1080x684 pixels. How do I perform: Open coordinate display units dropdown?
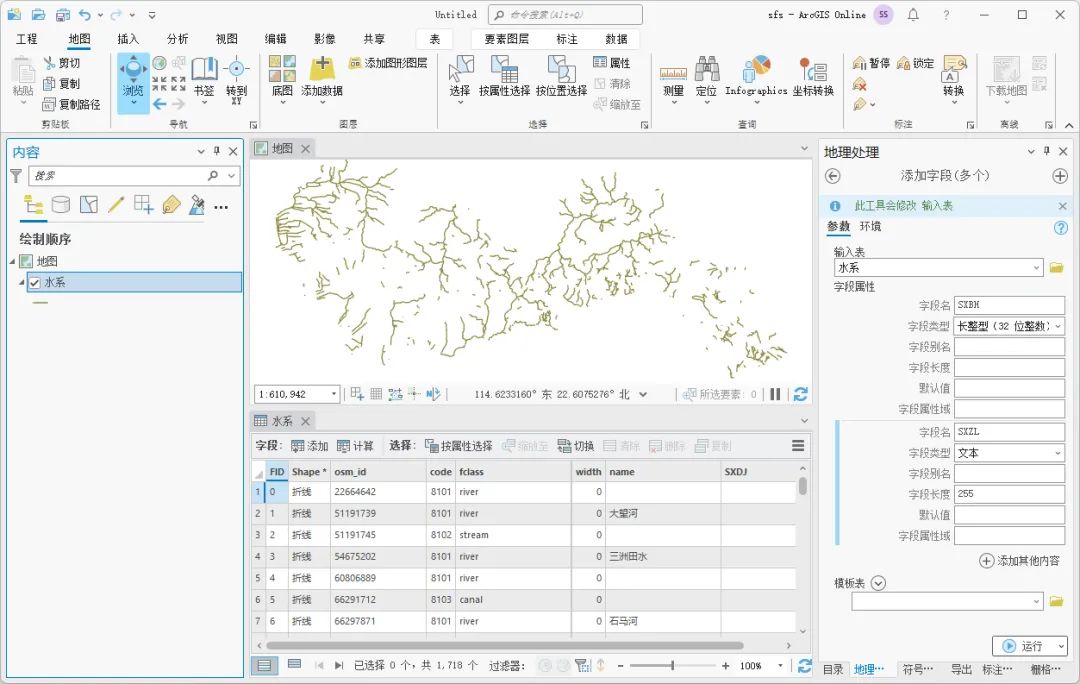643,394
